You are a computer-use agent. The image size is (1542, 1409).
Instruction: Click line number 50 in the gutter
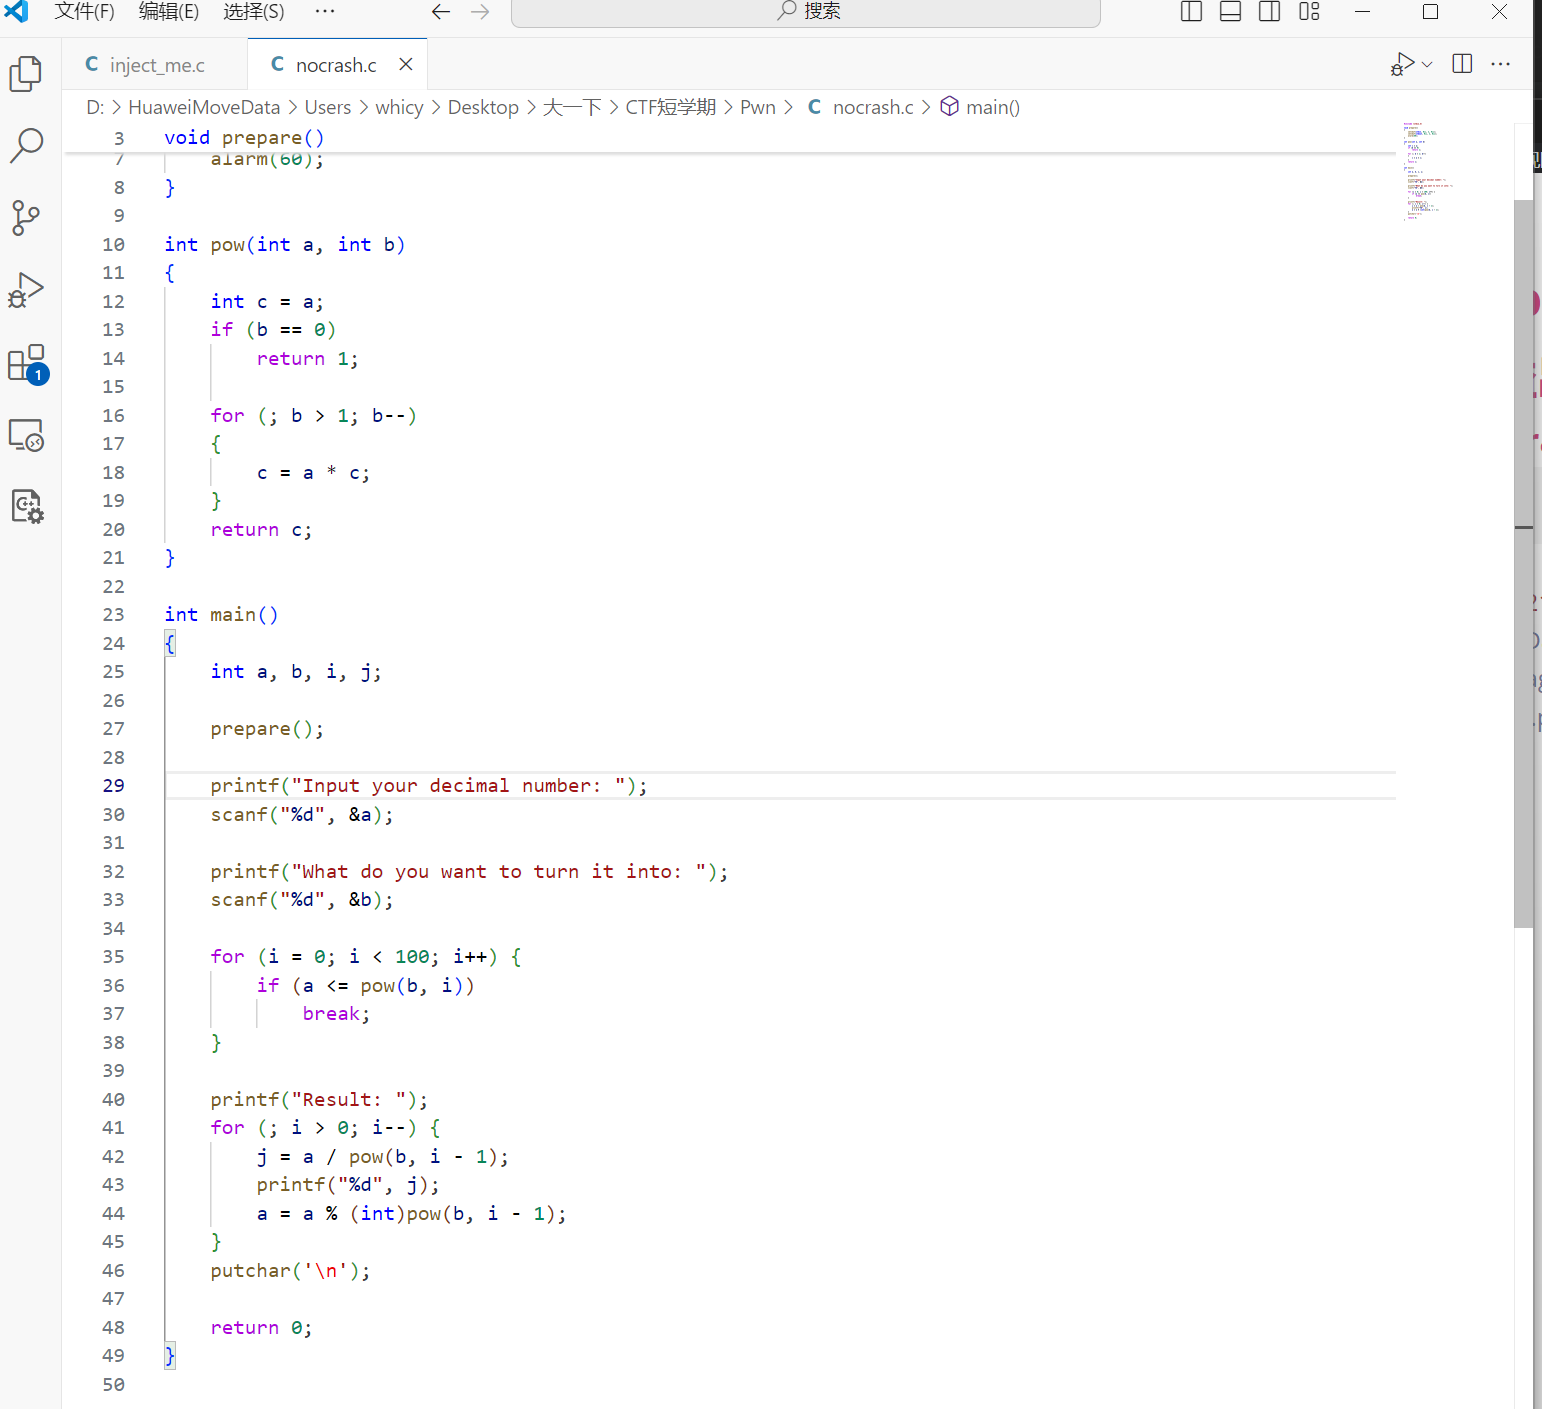pyautogui.click(x=114, y=1385)
